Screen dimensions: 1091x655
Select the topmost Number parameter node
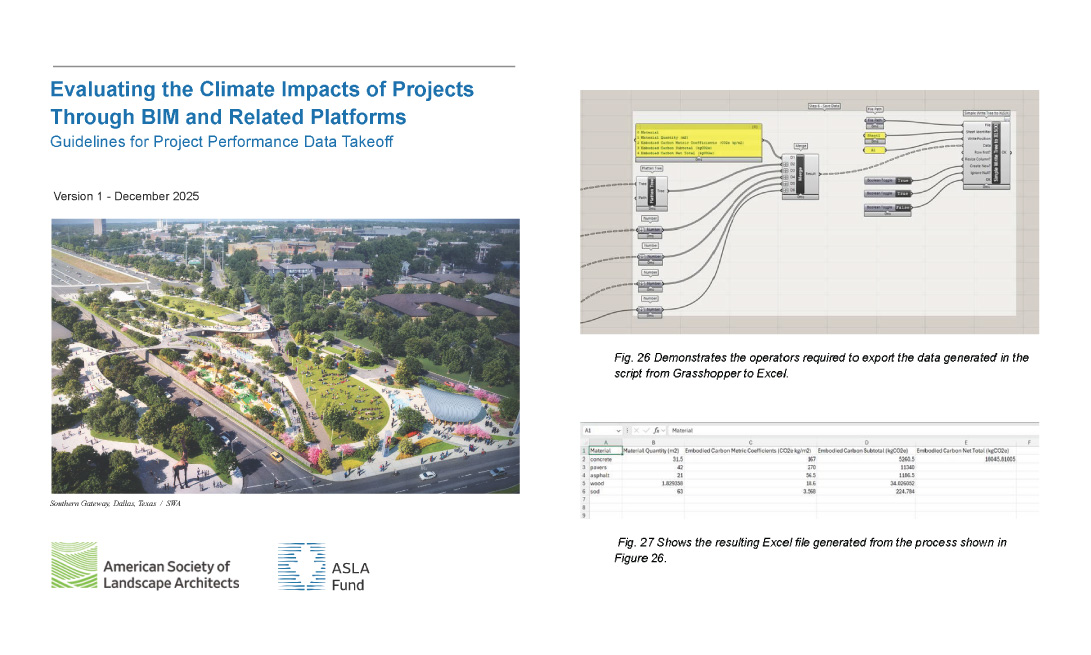[x=651, y=230]
